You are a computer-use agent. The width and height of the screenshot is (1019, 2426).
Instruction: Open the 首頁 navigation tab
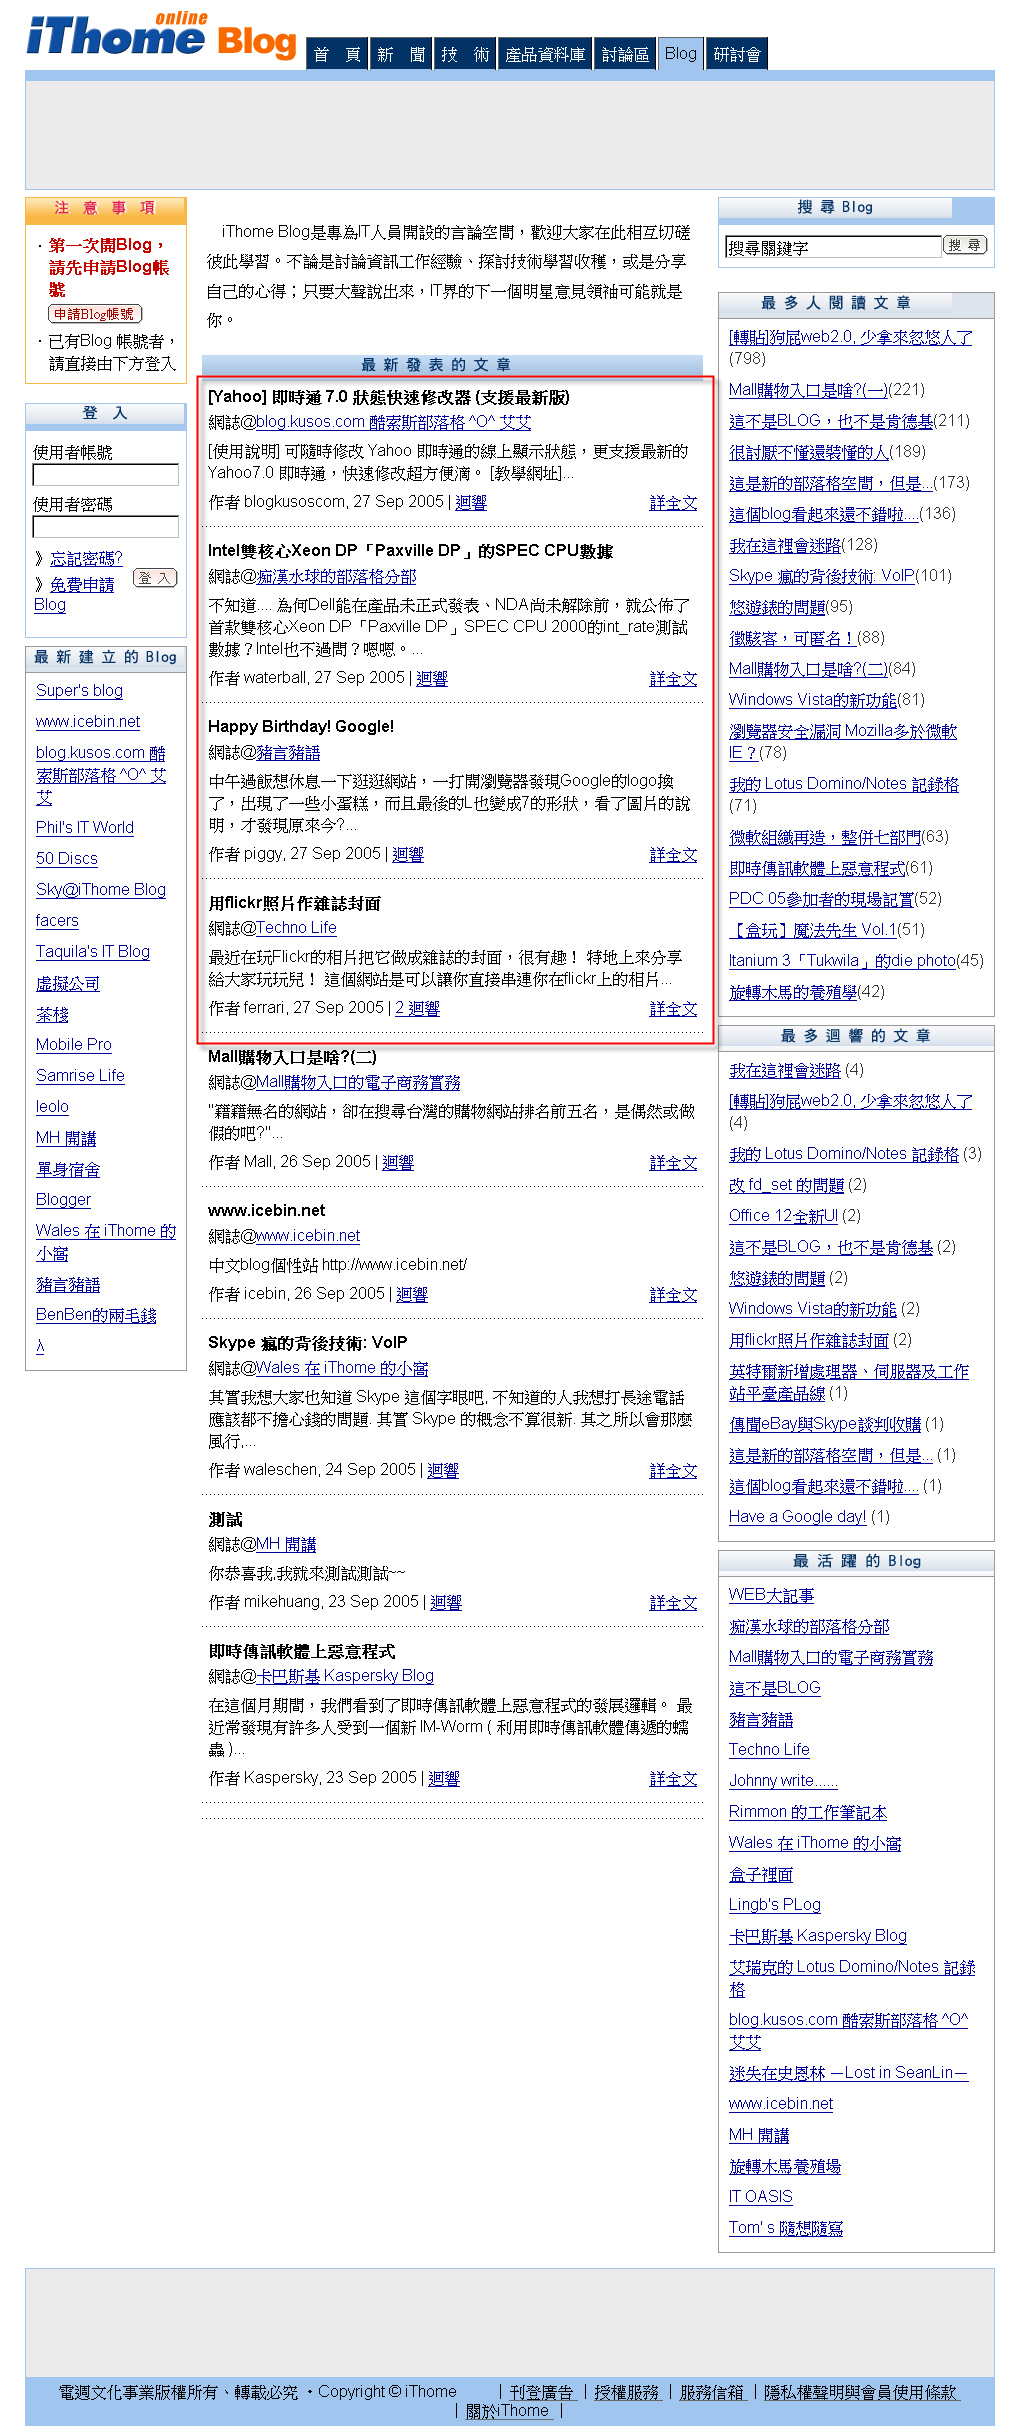pyautogui.click(x=337, y=54)
